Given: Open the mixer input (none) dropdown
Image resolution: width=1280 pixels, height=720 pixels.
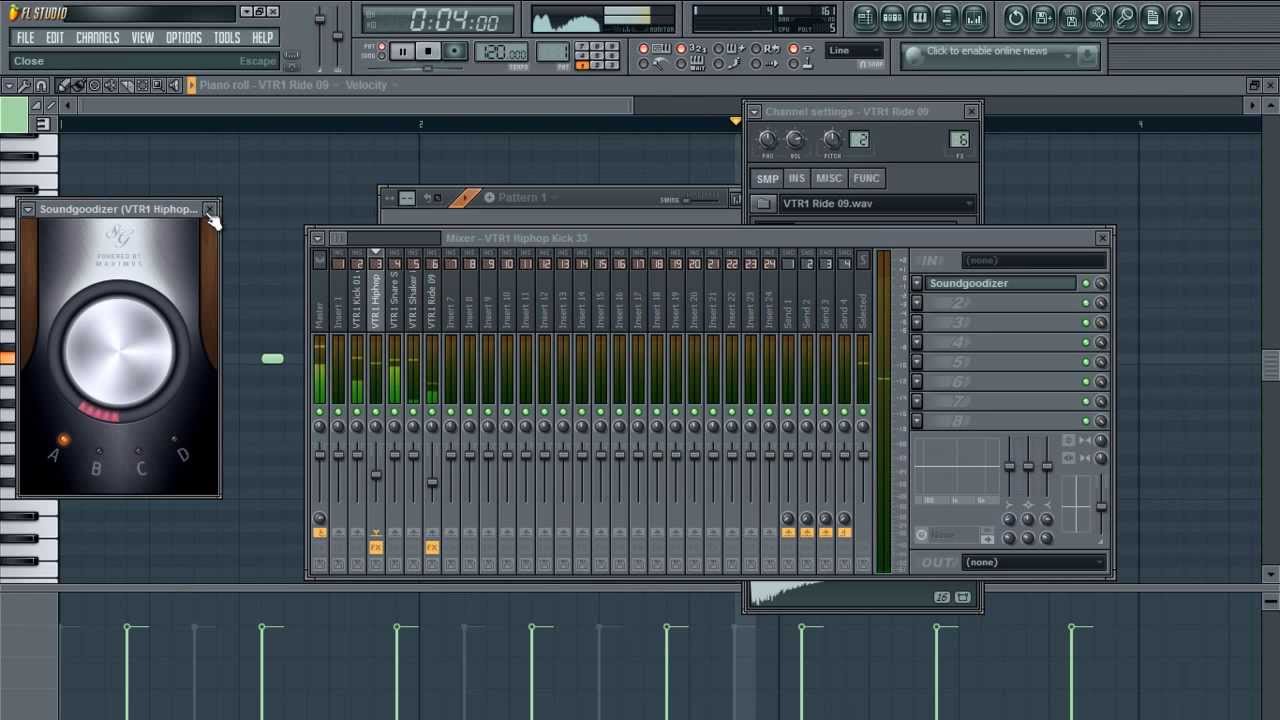Looking at the screenshot, I should (x=1034, y=260).
